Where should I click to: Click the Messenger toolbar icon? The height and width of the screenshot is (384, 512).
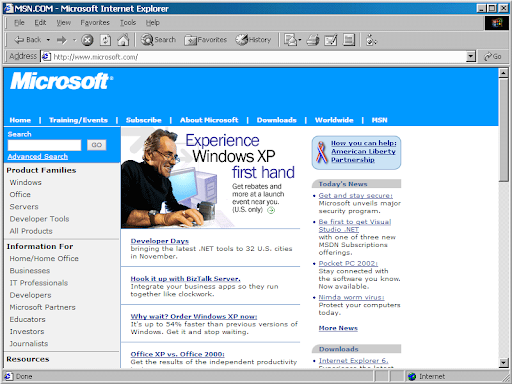[x=371, y=40]
